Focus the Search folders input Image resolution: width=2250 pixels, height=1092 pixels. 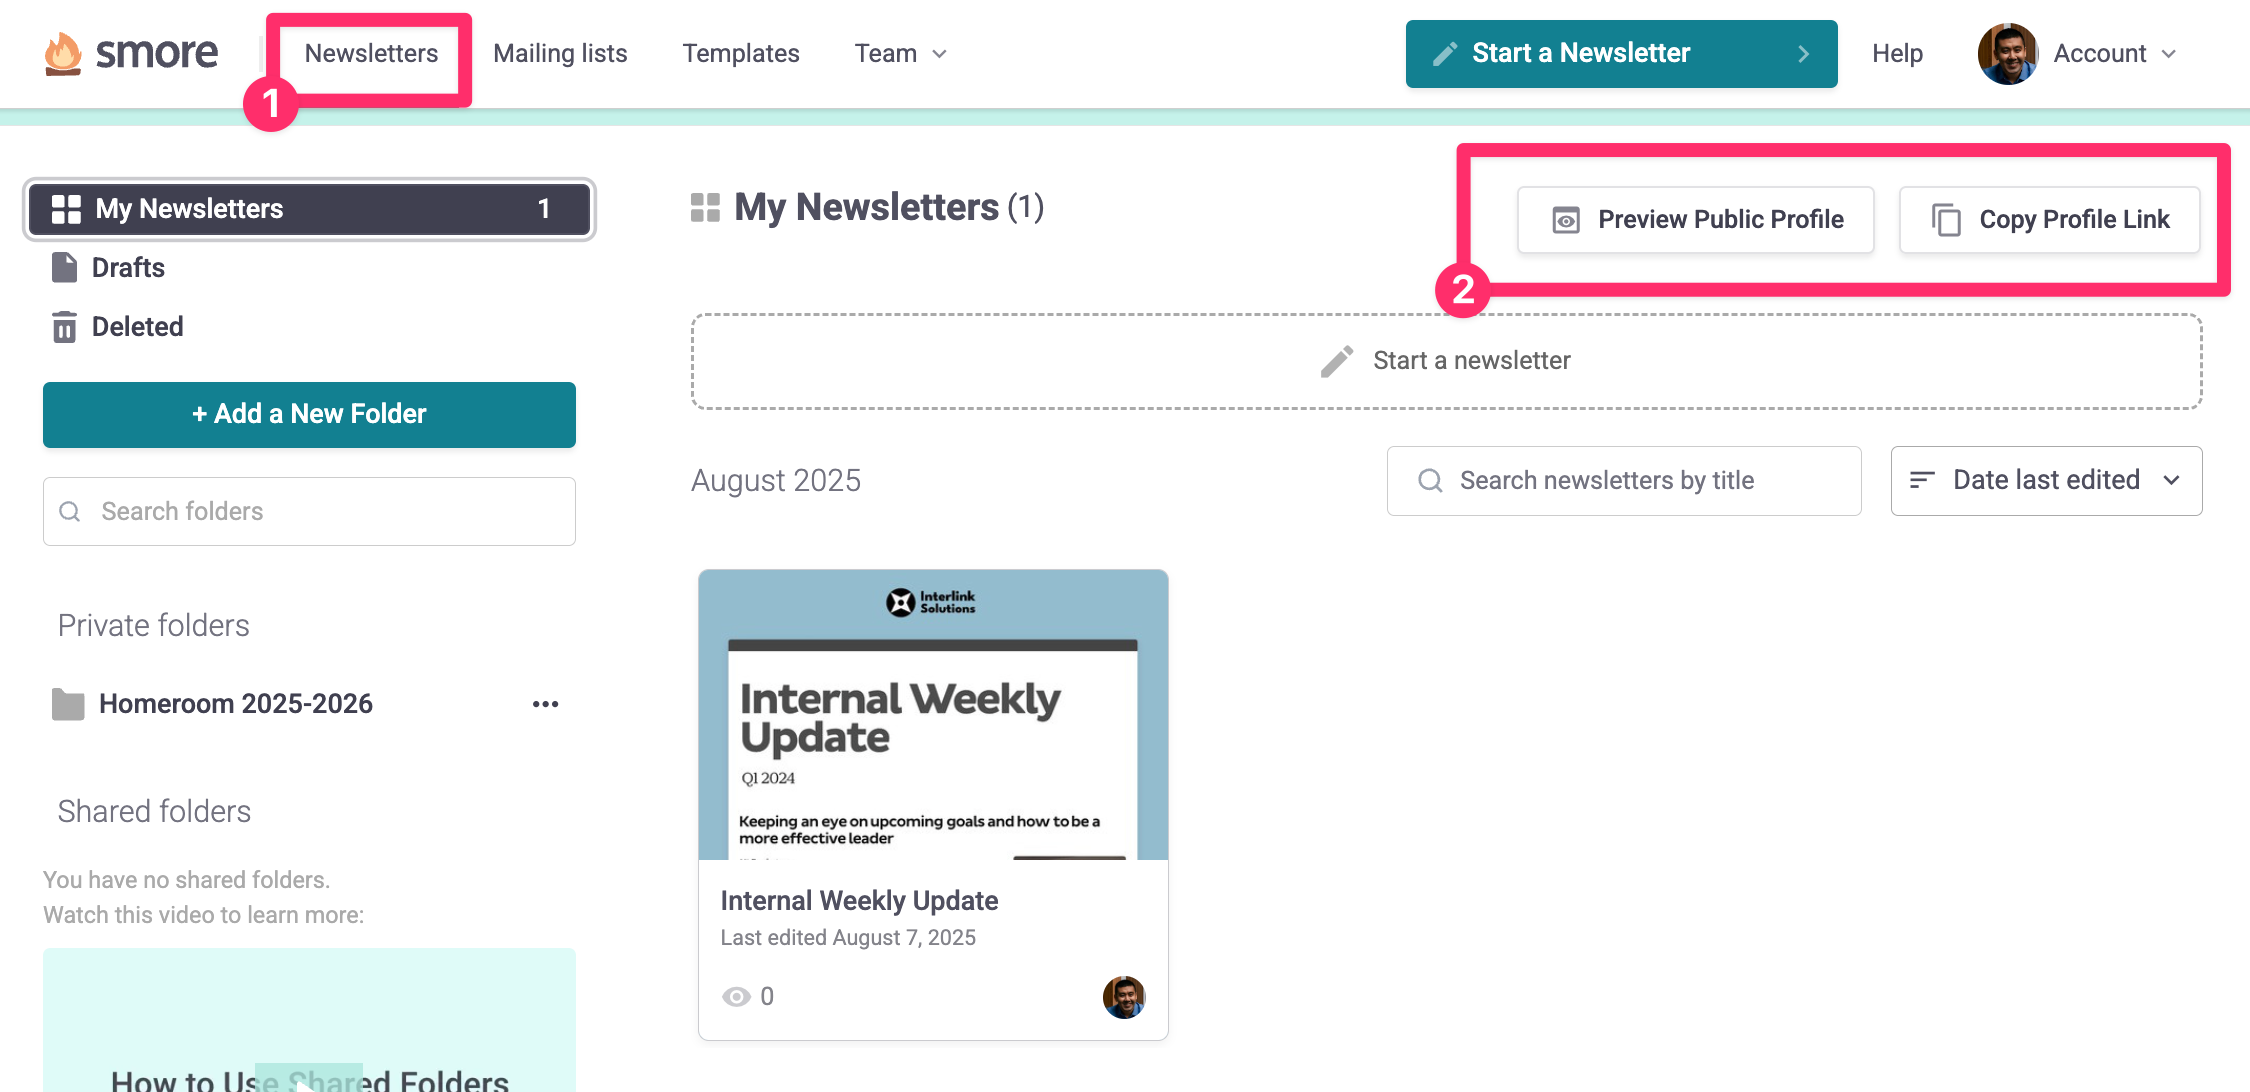pos(309,512)
